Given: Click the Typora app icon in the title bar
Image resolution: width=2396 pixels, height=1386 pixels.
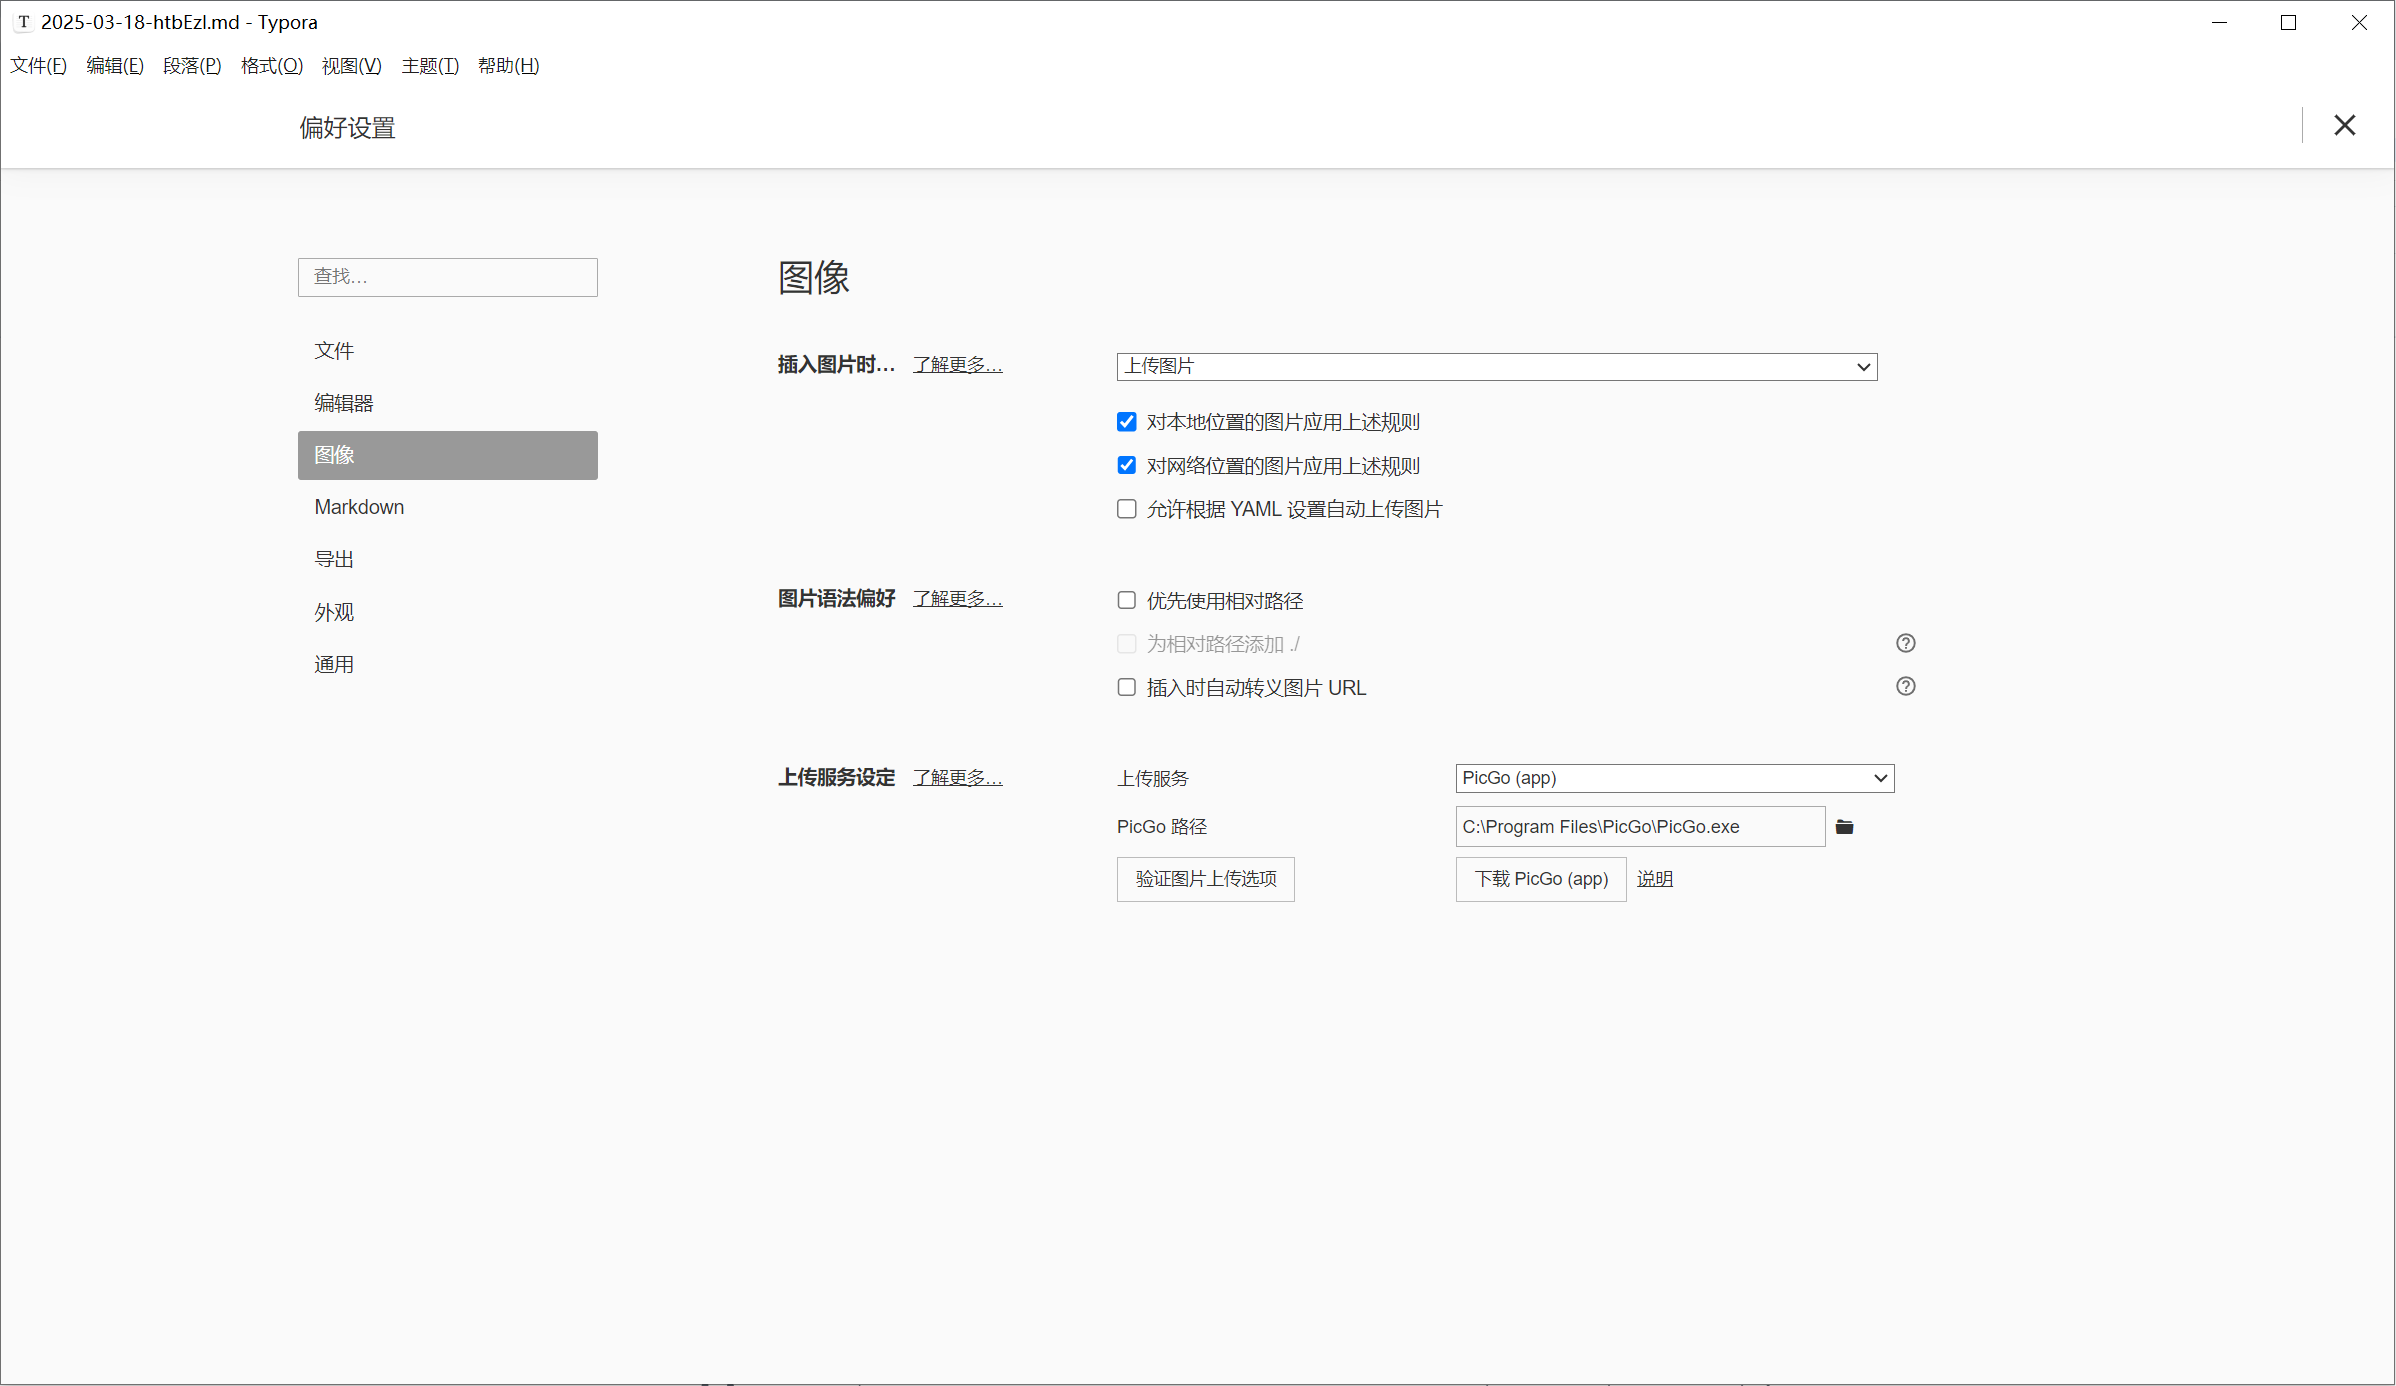Looking at the screenshot, I should [24, 22].
